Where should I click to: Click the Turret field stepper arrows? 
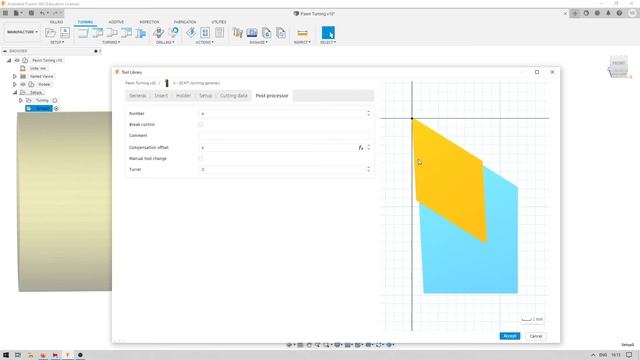pos(369,169)
